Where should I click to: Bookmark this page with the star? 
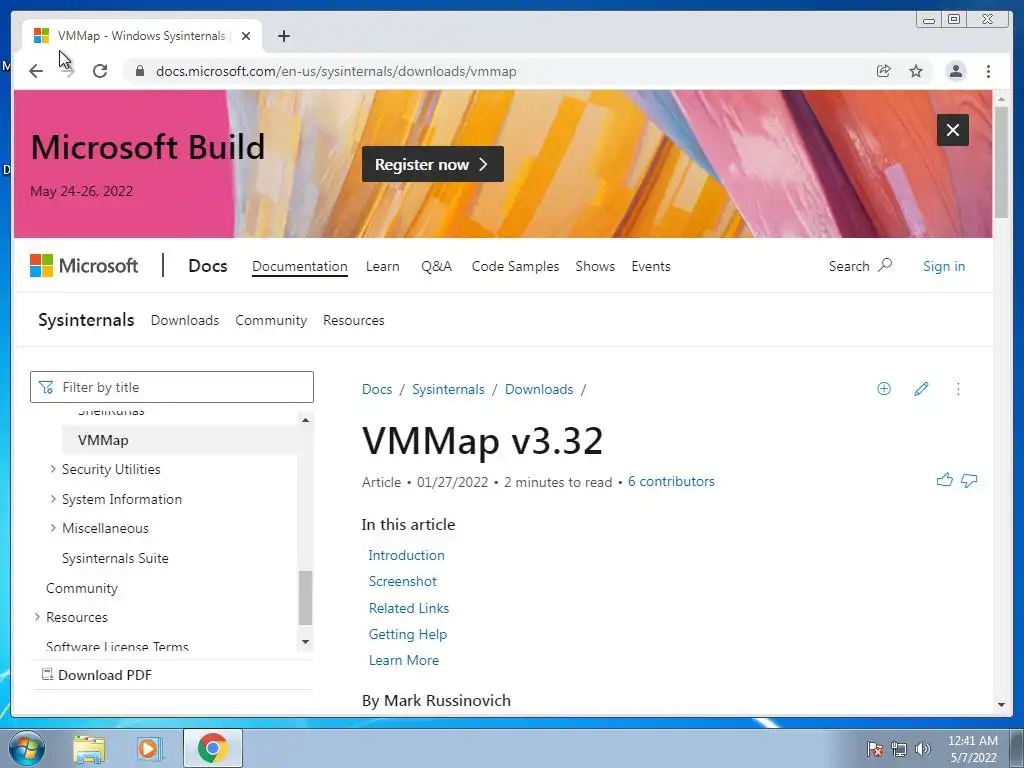pyautogui.click(x=916, y=71)
